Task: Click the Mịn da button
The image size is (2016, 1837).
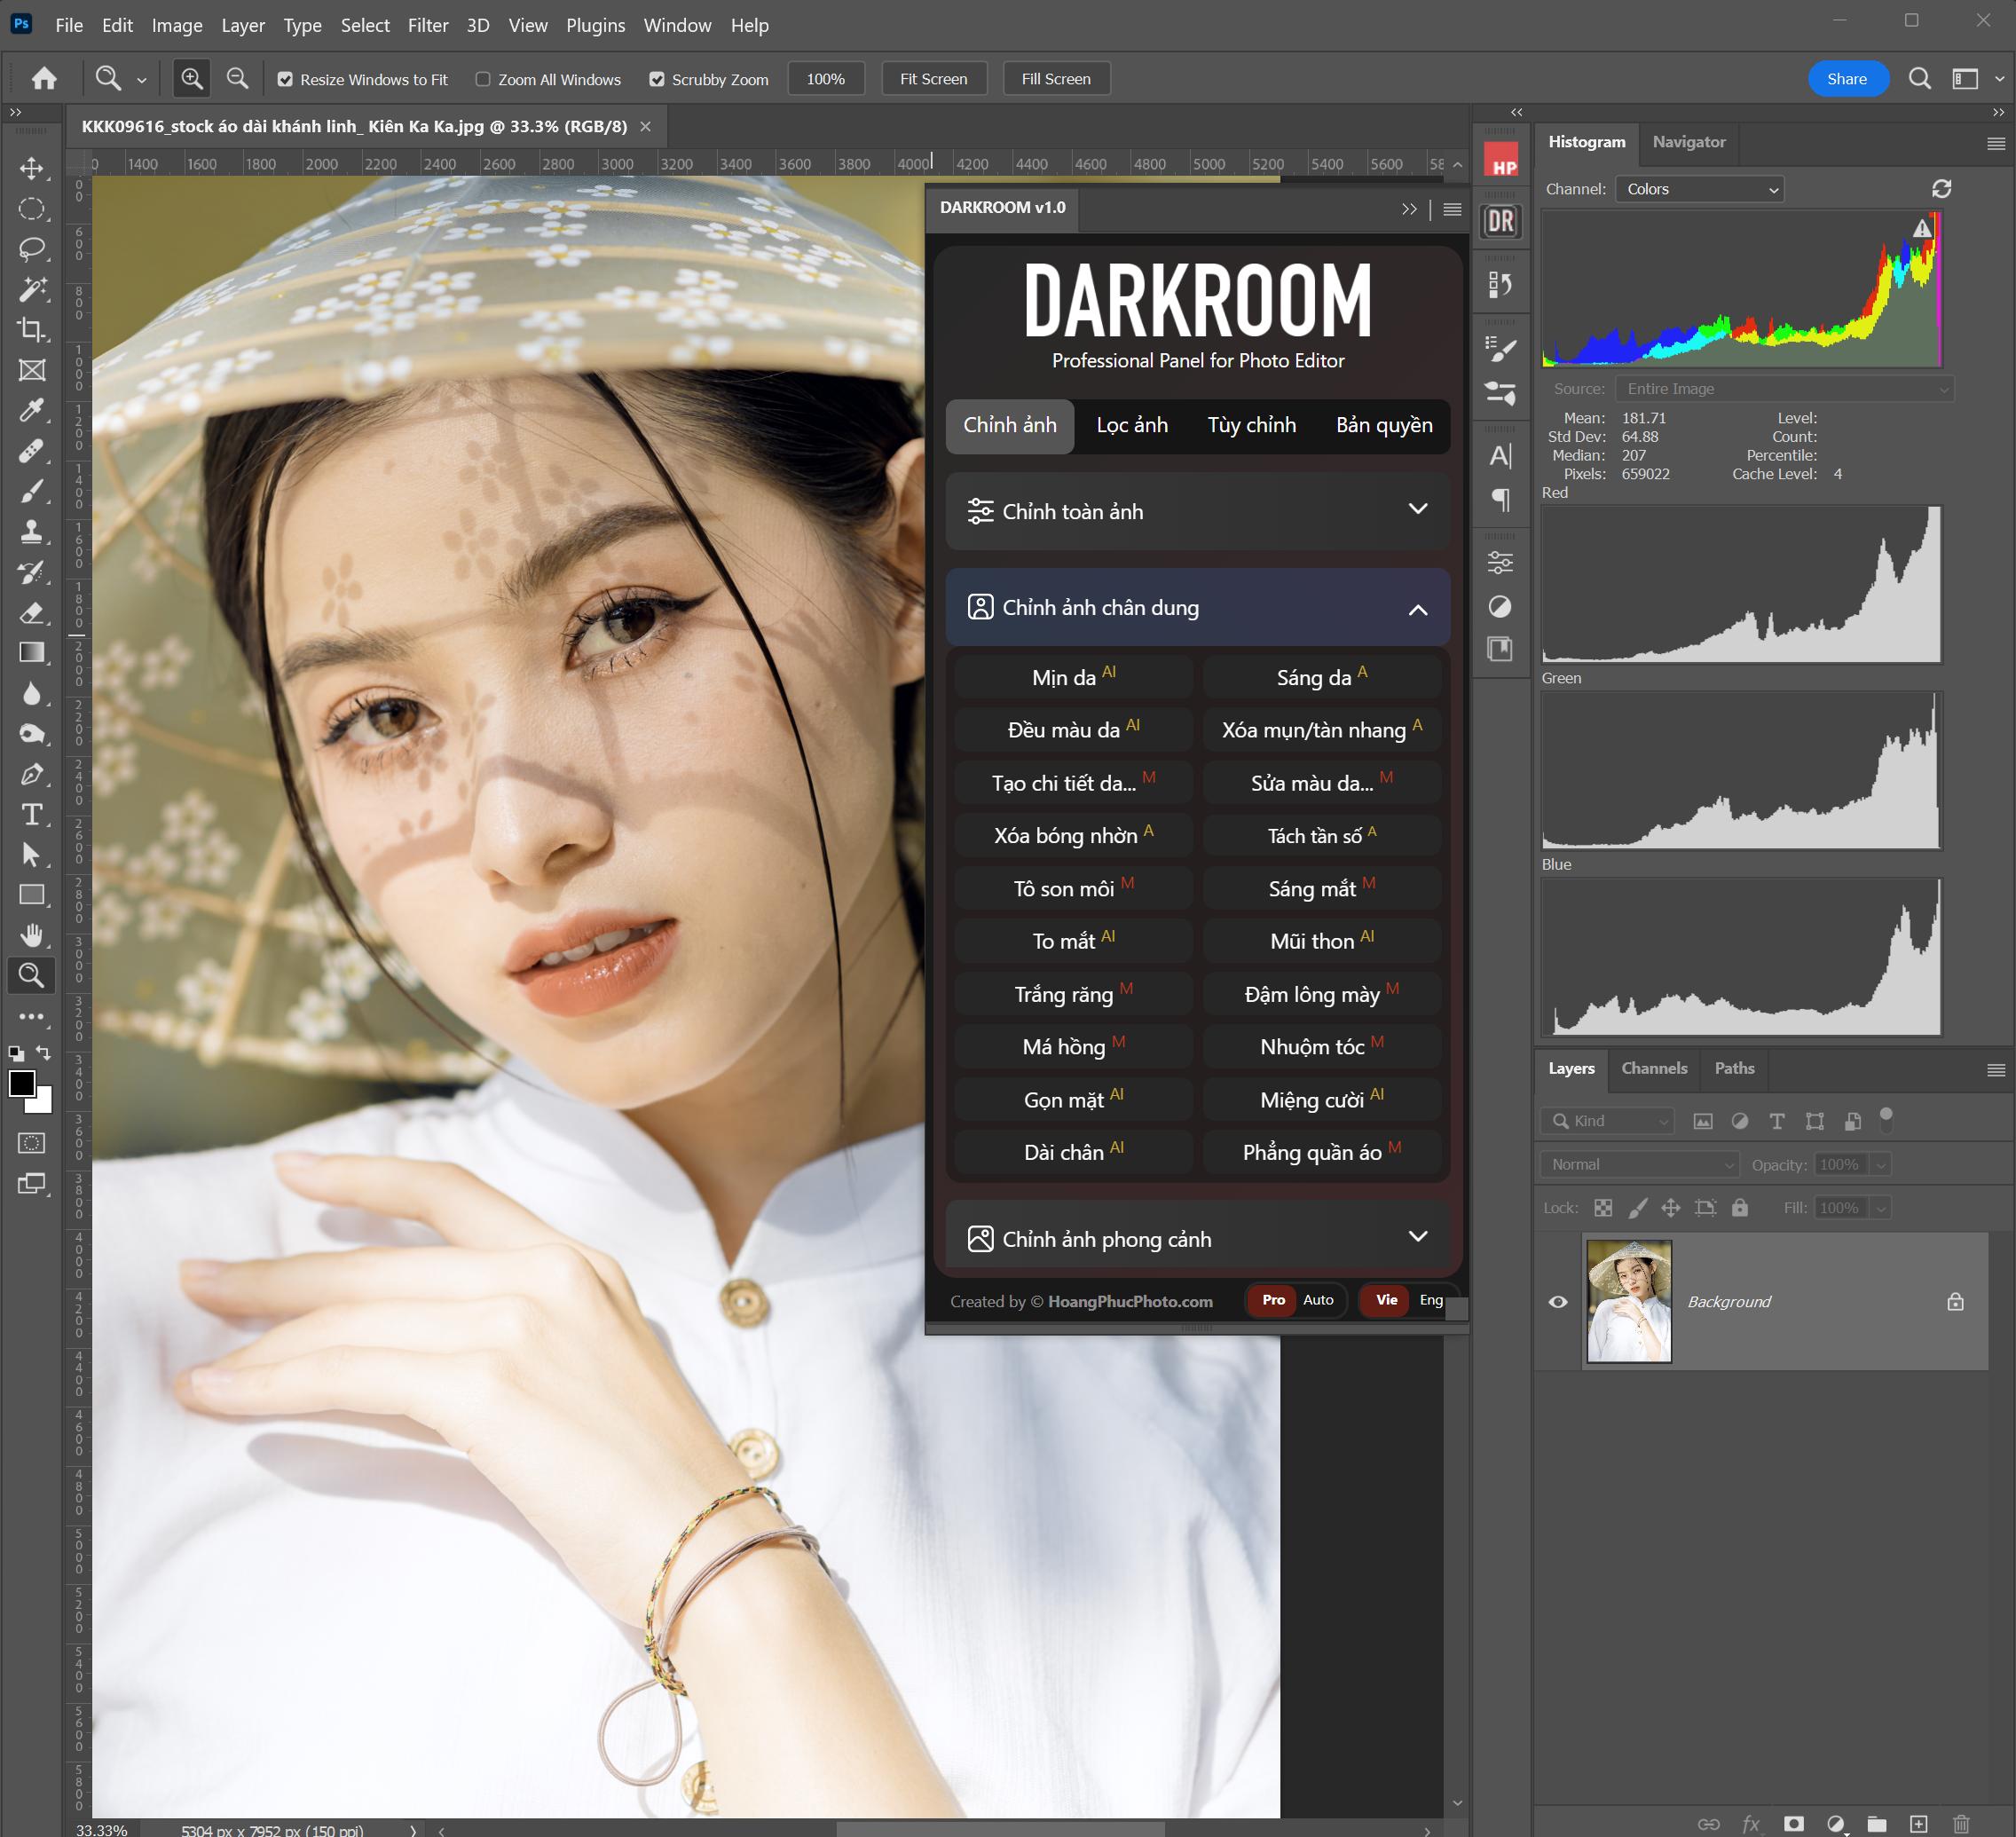Action: coord(1073,677)
